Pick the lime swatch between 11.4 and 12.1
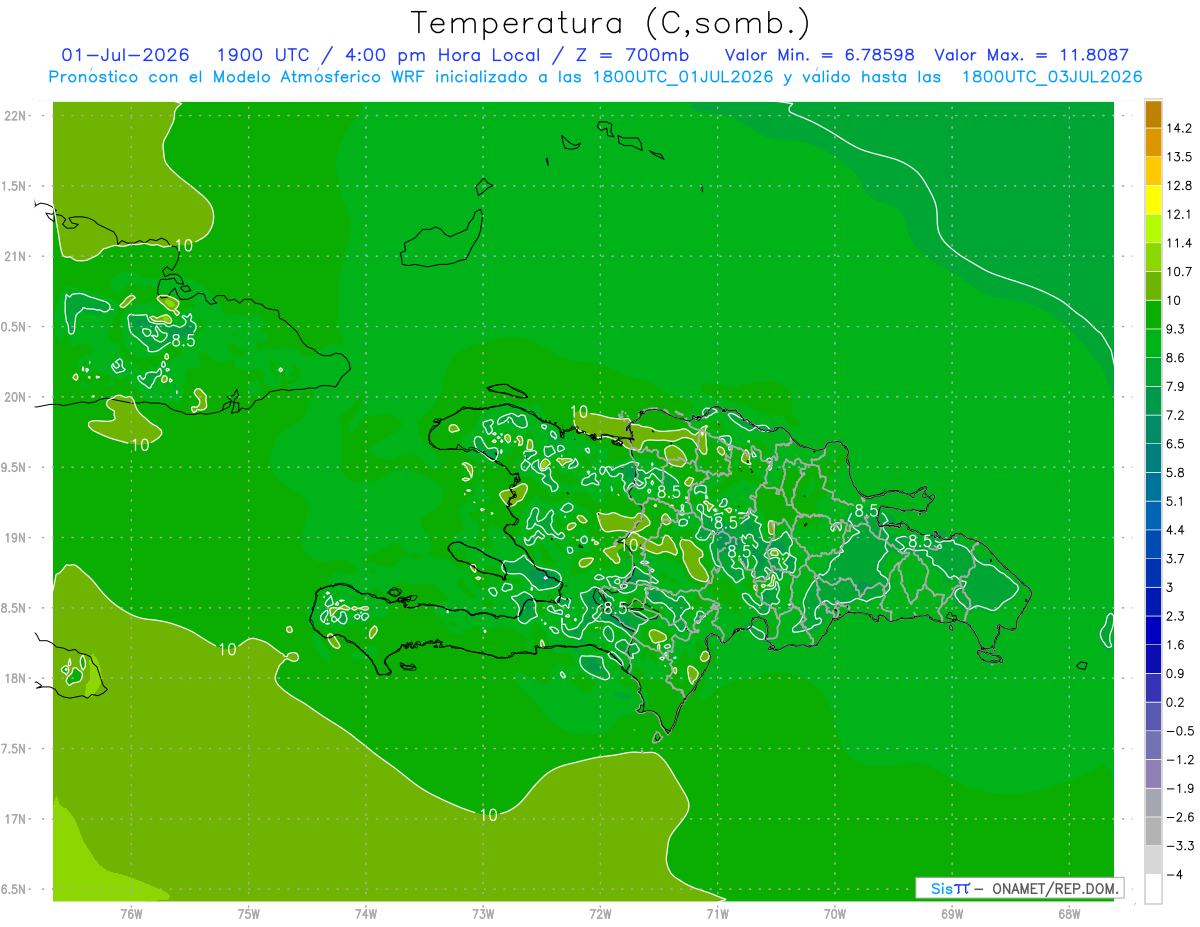Screen dimensions: 1200x927 pos(1153,229)
